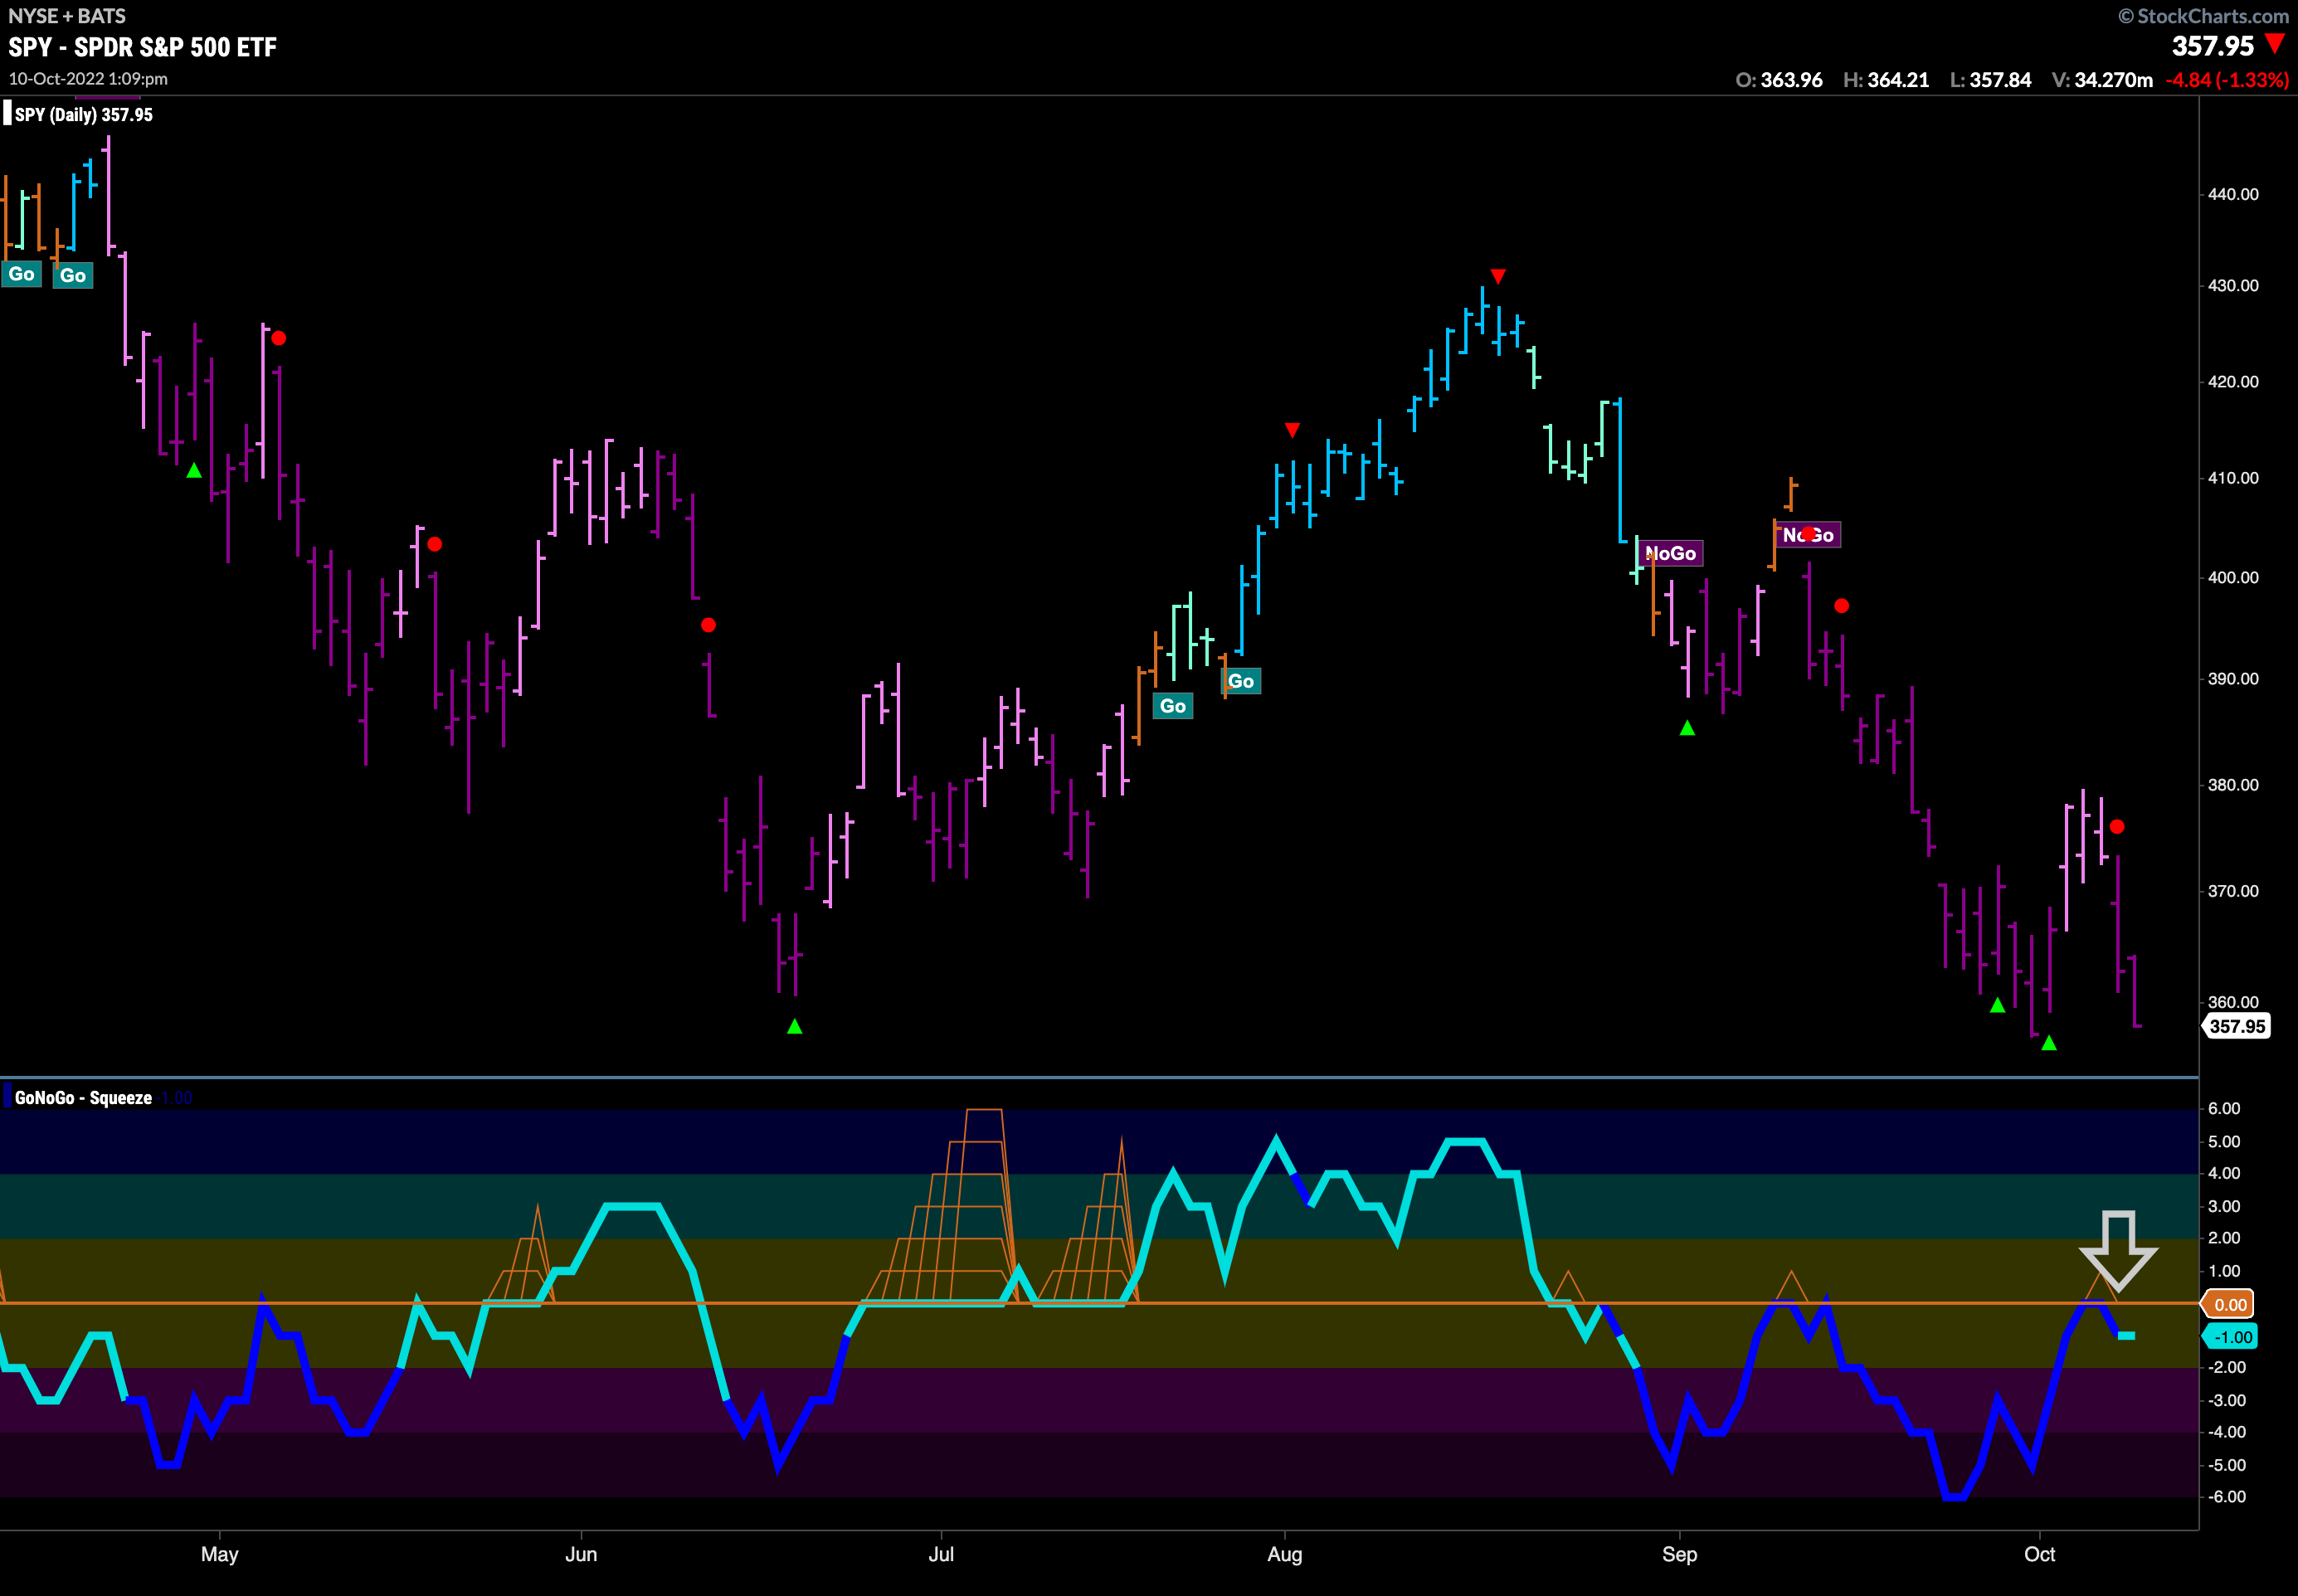Screen dimensions: 2298x1596
Task: Click the 3.00 oscillator axis label
Action: (2224, 1206)
